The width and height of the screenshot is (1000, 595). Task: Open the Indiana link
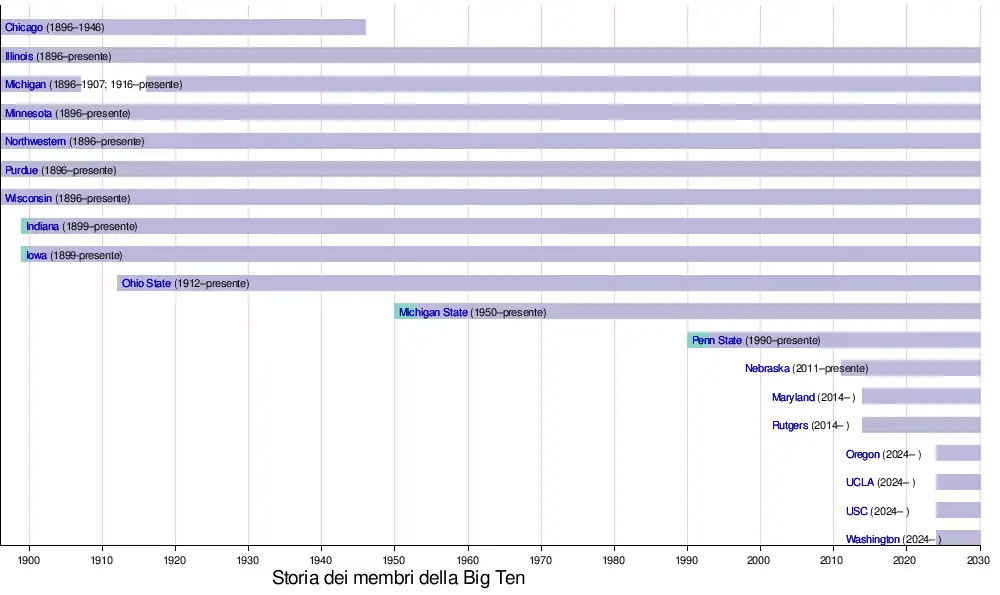click(42, 226)
